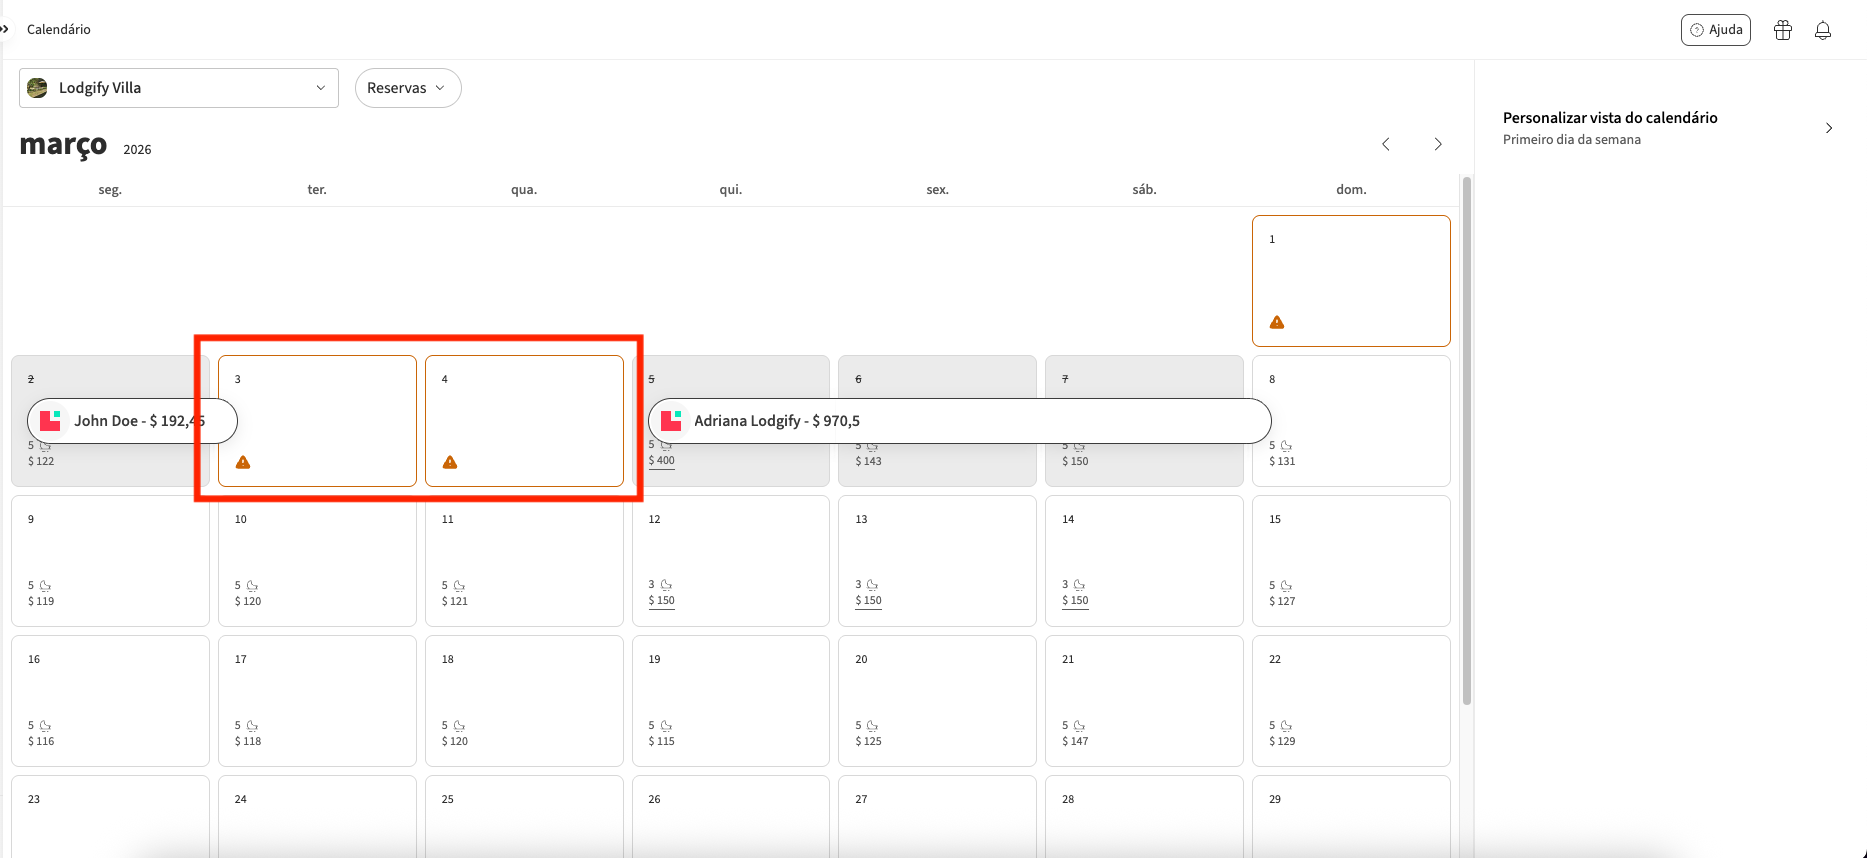This screenshot has height=858, width=1867.
Task: Click the Calendário breadcrumb title
Action: [59, 29]
